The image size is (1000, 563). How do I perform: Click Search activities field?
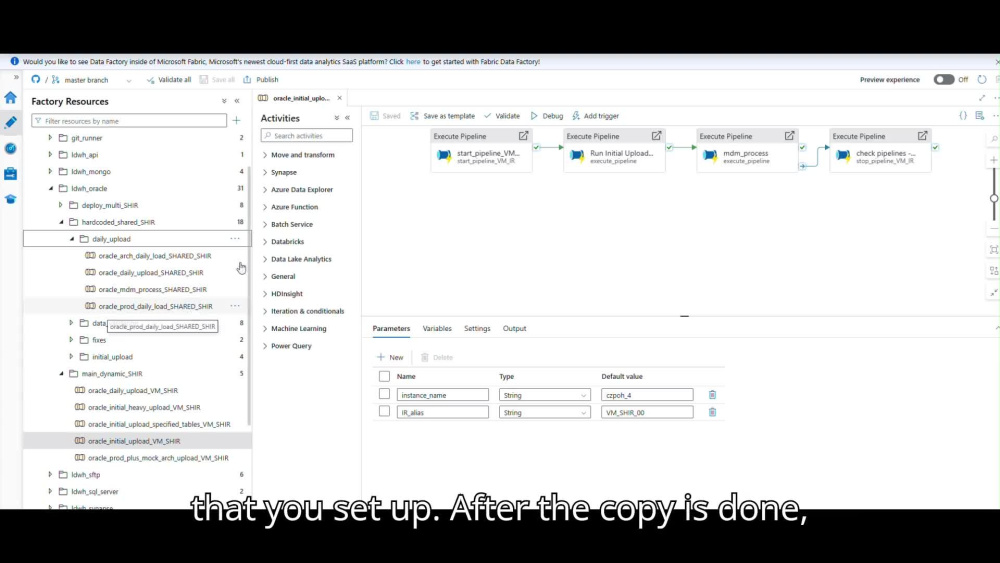[307, 136]
